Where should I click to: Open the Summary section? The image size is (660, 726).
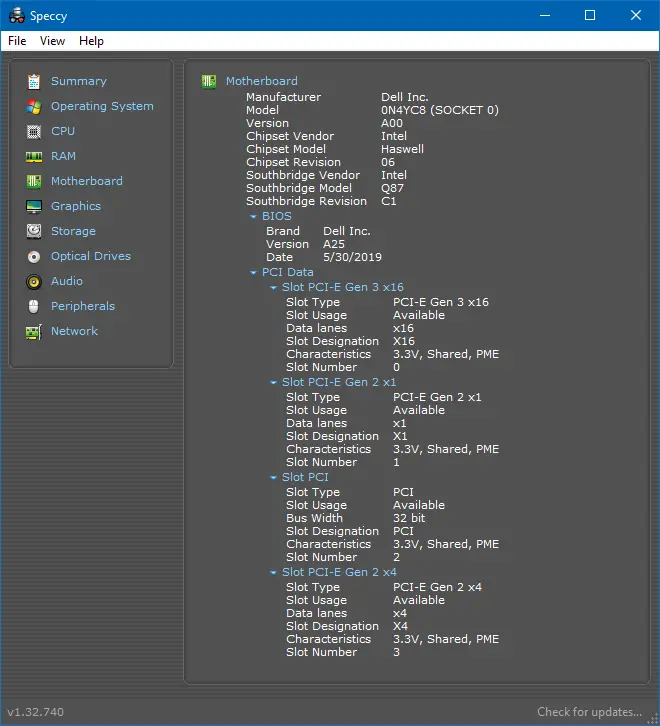click(x=79, y=81)
